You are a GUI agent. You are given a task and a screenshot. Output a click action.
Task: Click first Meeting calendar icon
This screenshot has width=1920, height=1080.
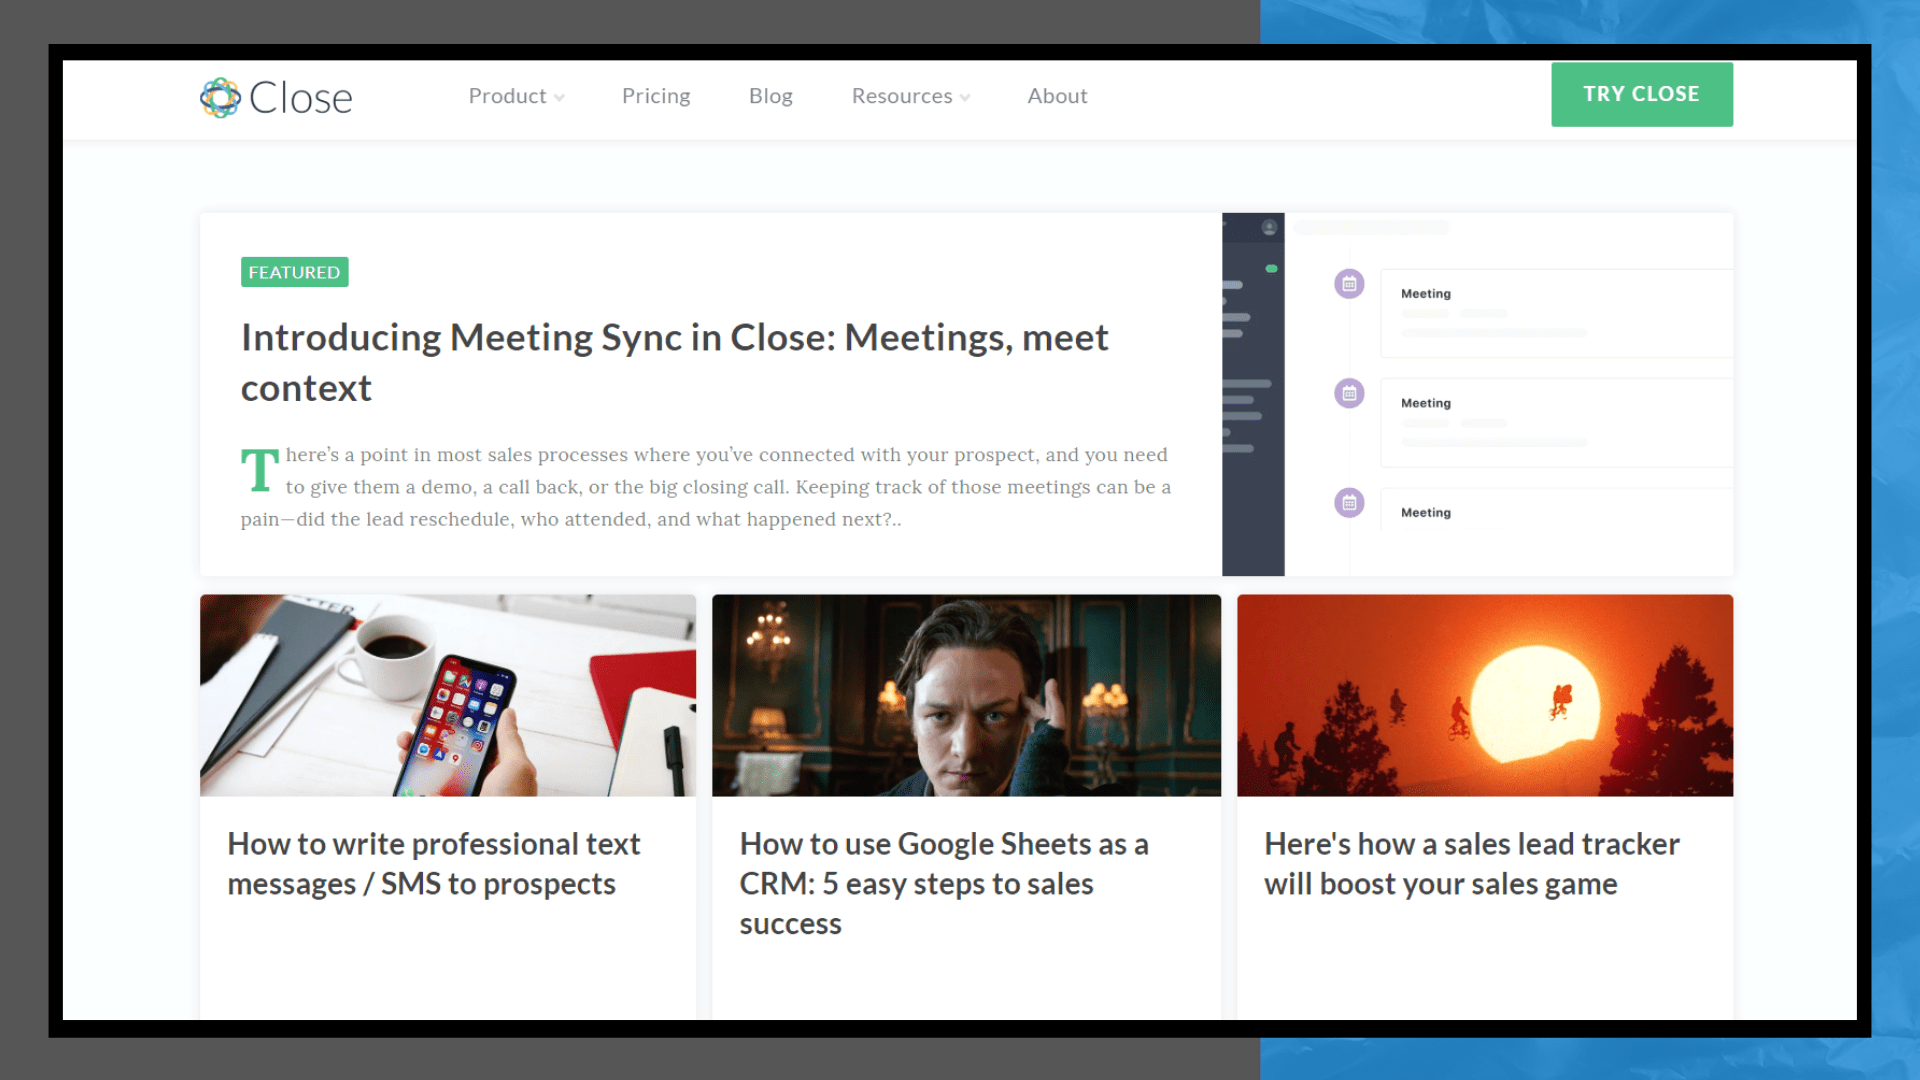1349,284
